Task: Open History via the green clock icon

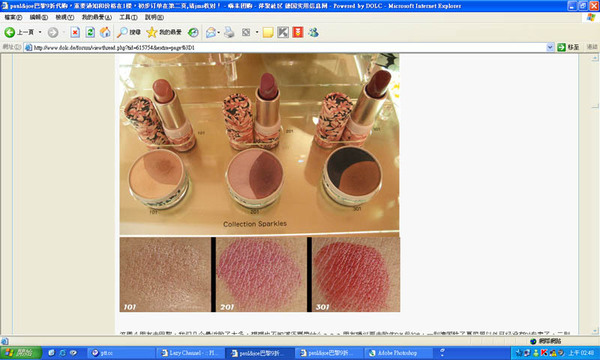Action: (193, 33)
